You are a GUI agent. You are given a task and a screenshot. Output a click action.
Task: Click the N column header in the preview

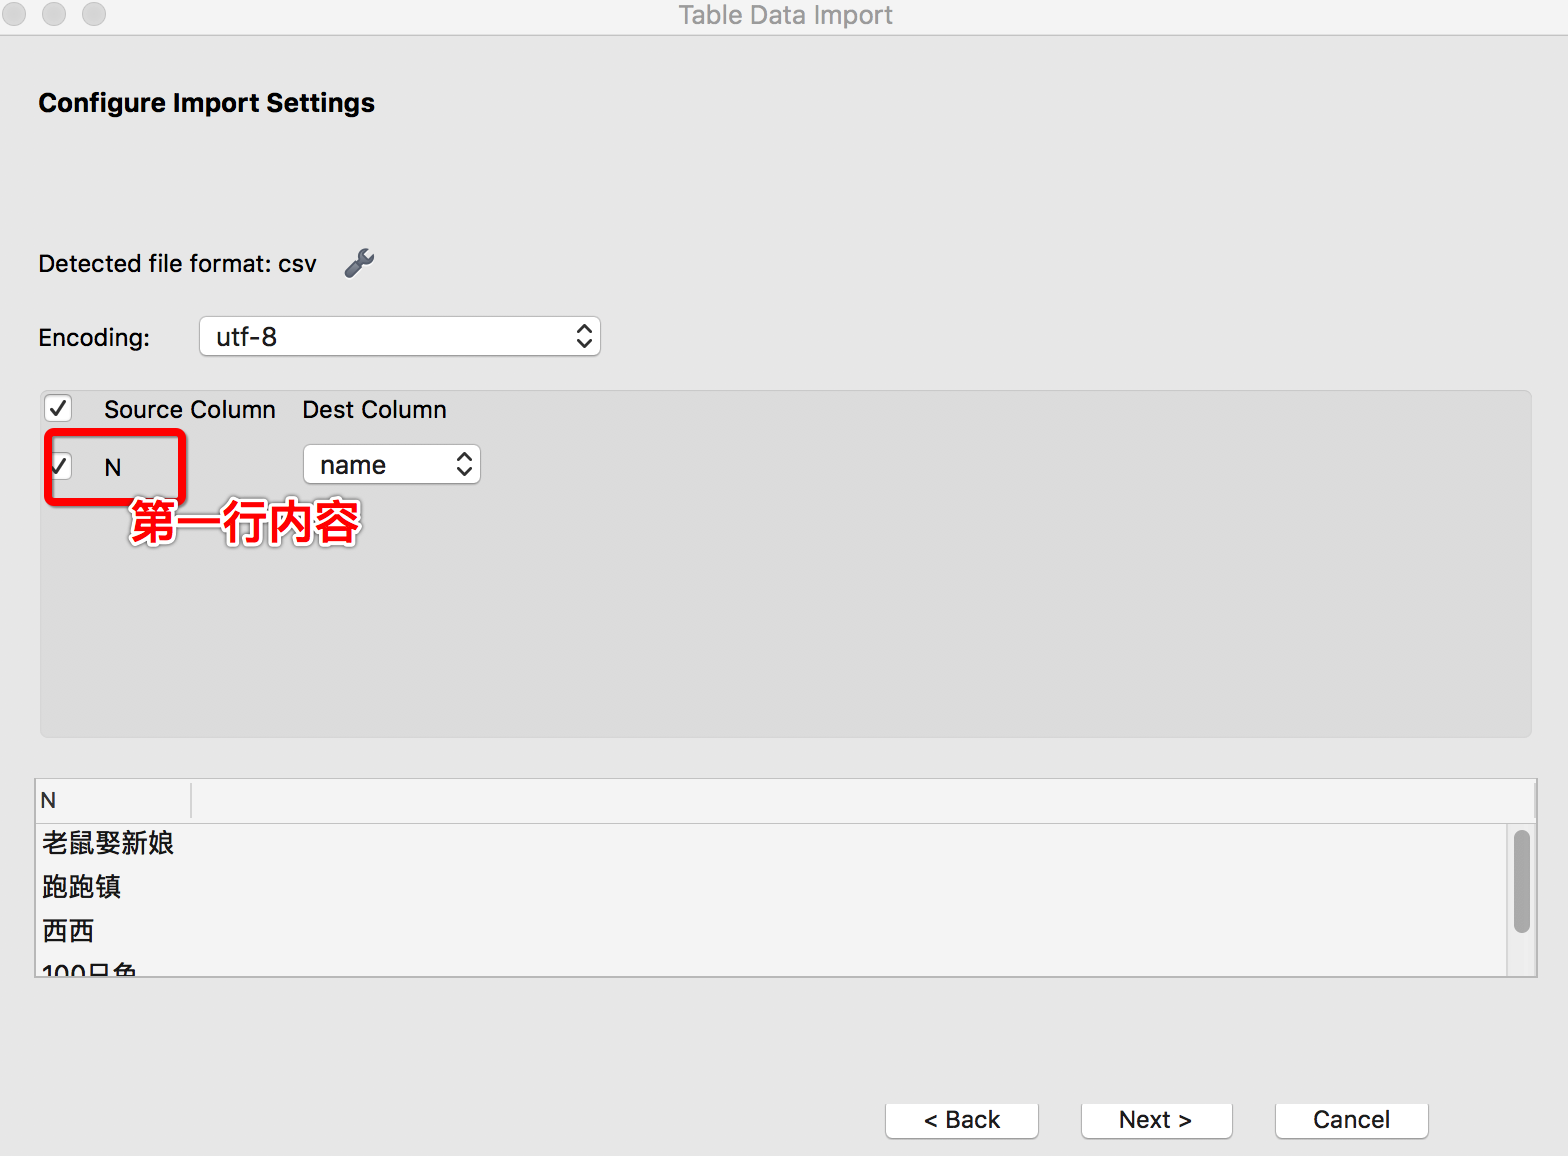113,801
